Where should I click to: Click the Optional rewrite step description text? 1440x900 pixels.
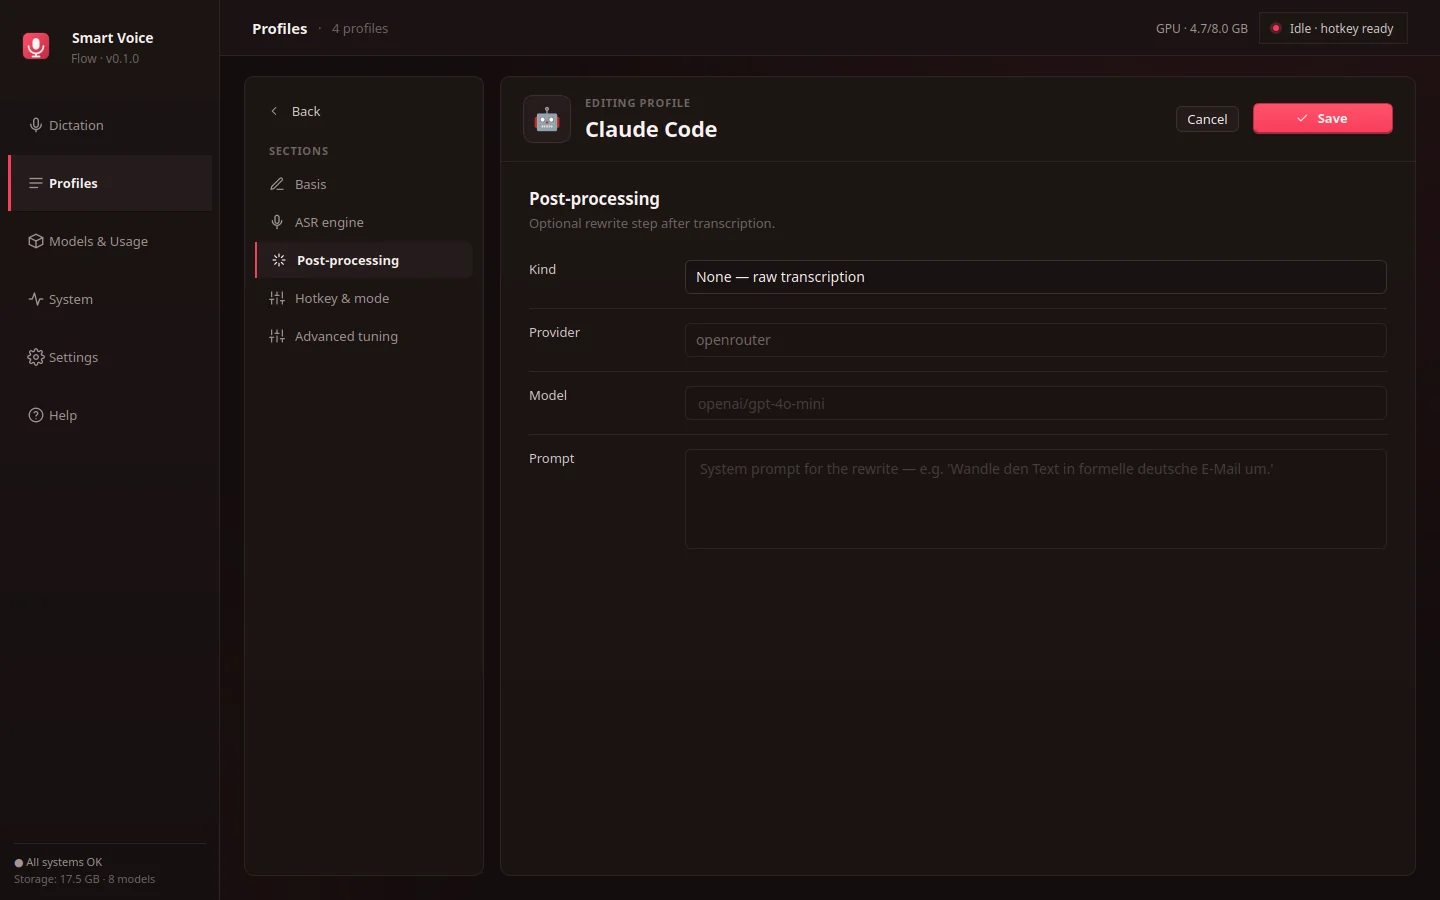652,223
